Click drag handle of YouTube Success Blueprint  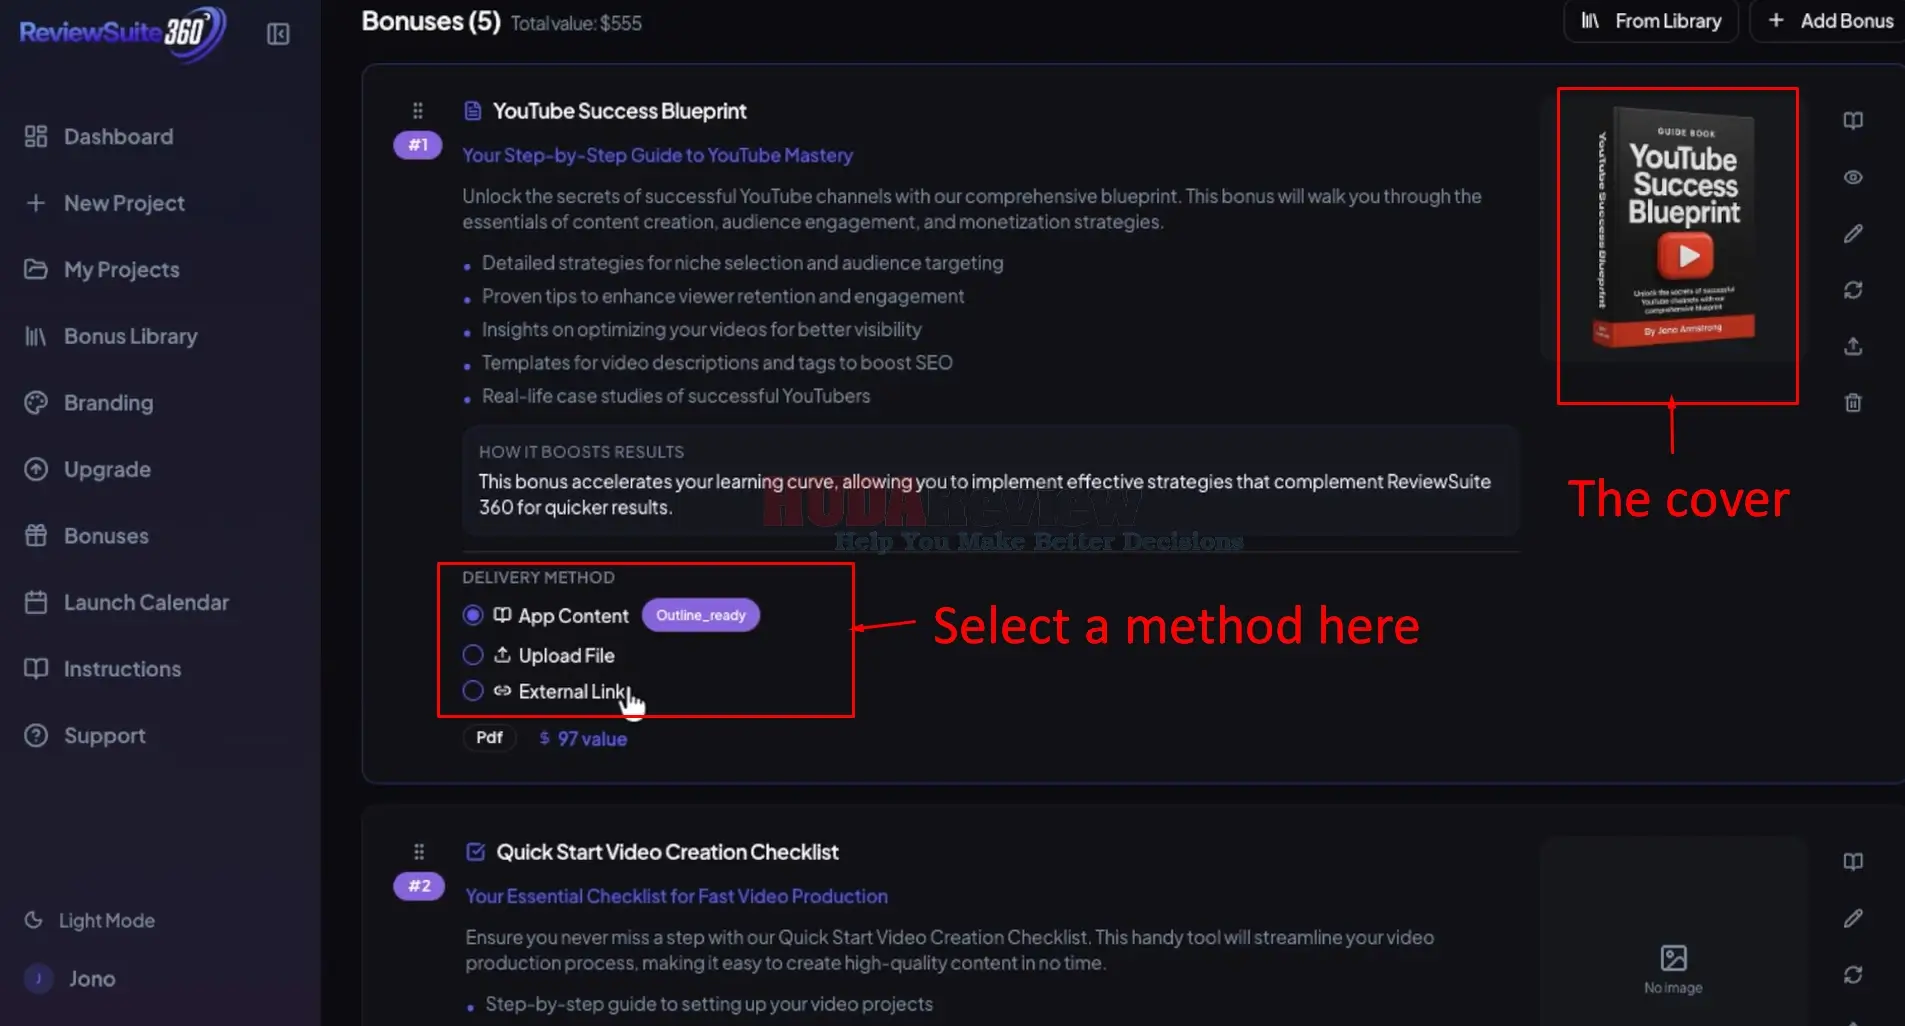[418, 111]
